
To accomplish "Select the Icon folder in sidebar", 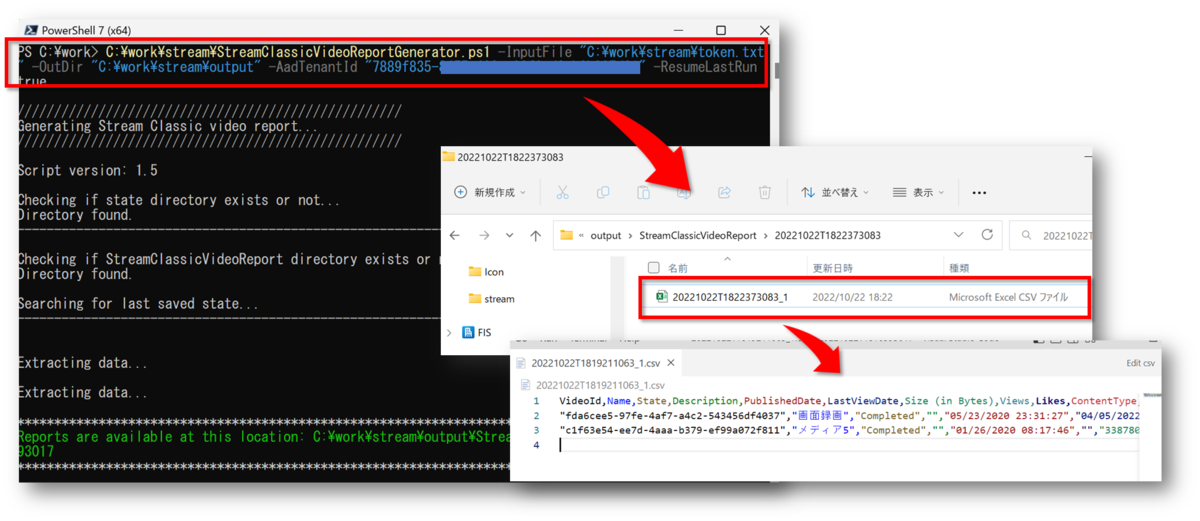I will (486, 271).
